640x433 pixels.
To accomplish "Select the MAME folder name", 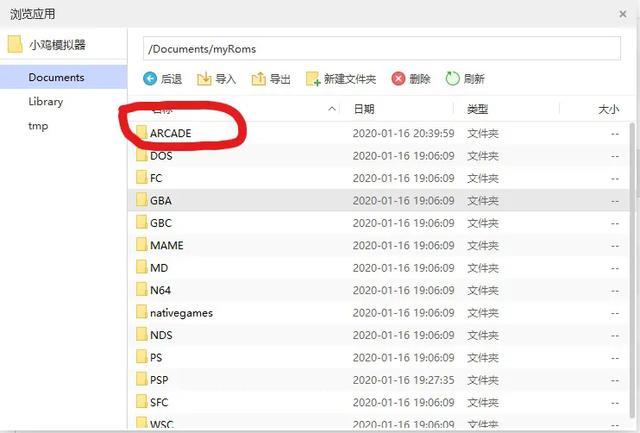I will click(167, 246).
